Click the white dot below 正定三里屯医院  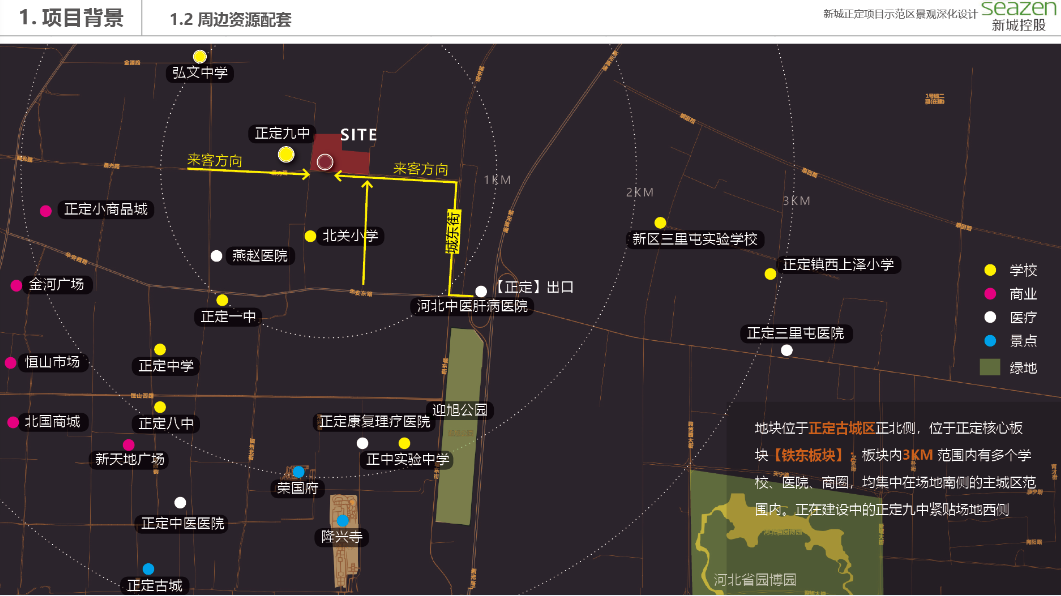click(786, 350)
